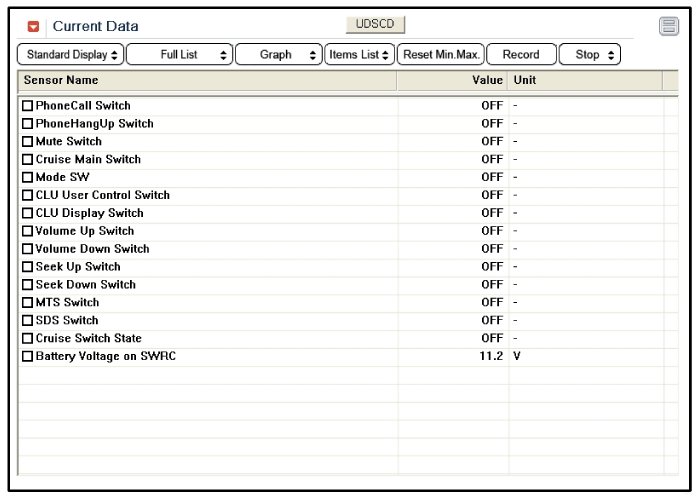The height and width of the screenshot is (500, 700).
Task: Toggle the Mute Switch checkbox
Action: click(28, 142)
